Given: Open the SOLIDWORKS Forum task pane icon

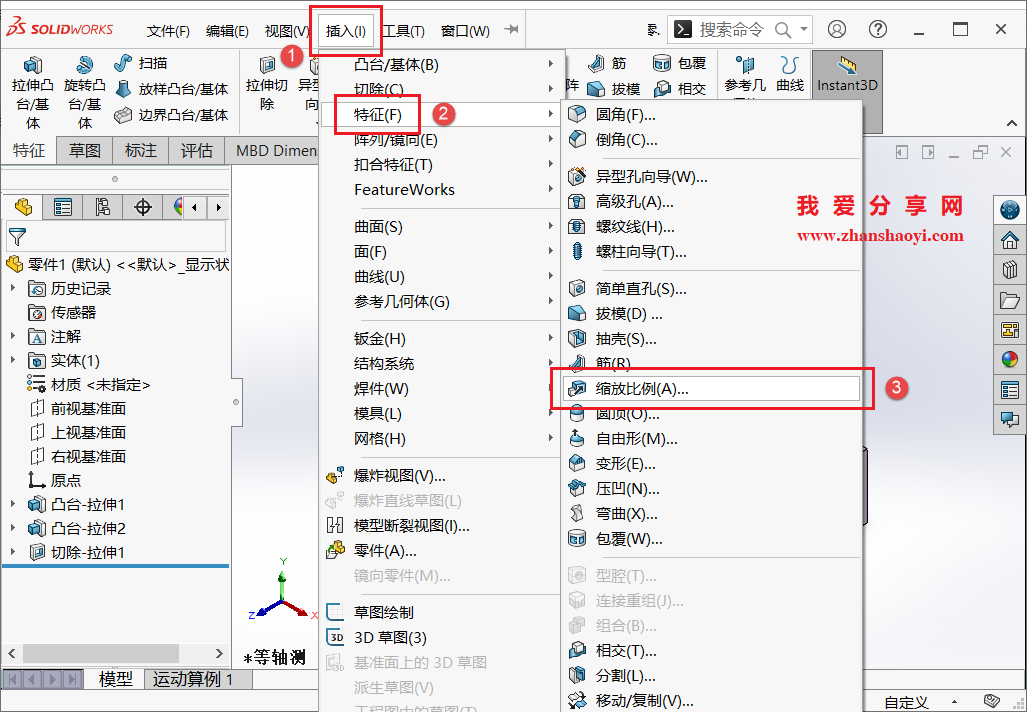Looking at the screenshot, I should pos(1010,419).
